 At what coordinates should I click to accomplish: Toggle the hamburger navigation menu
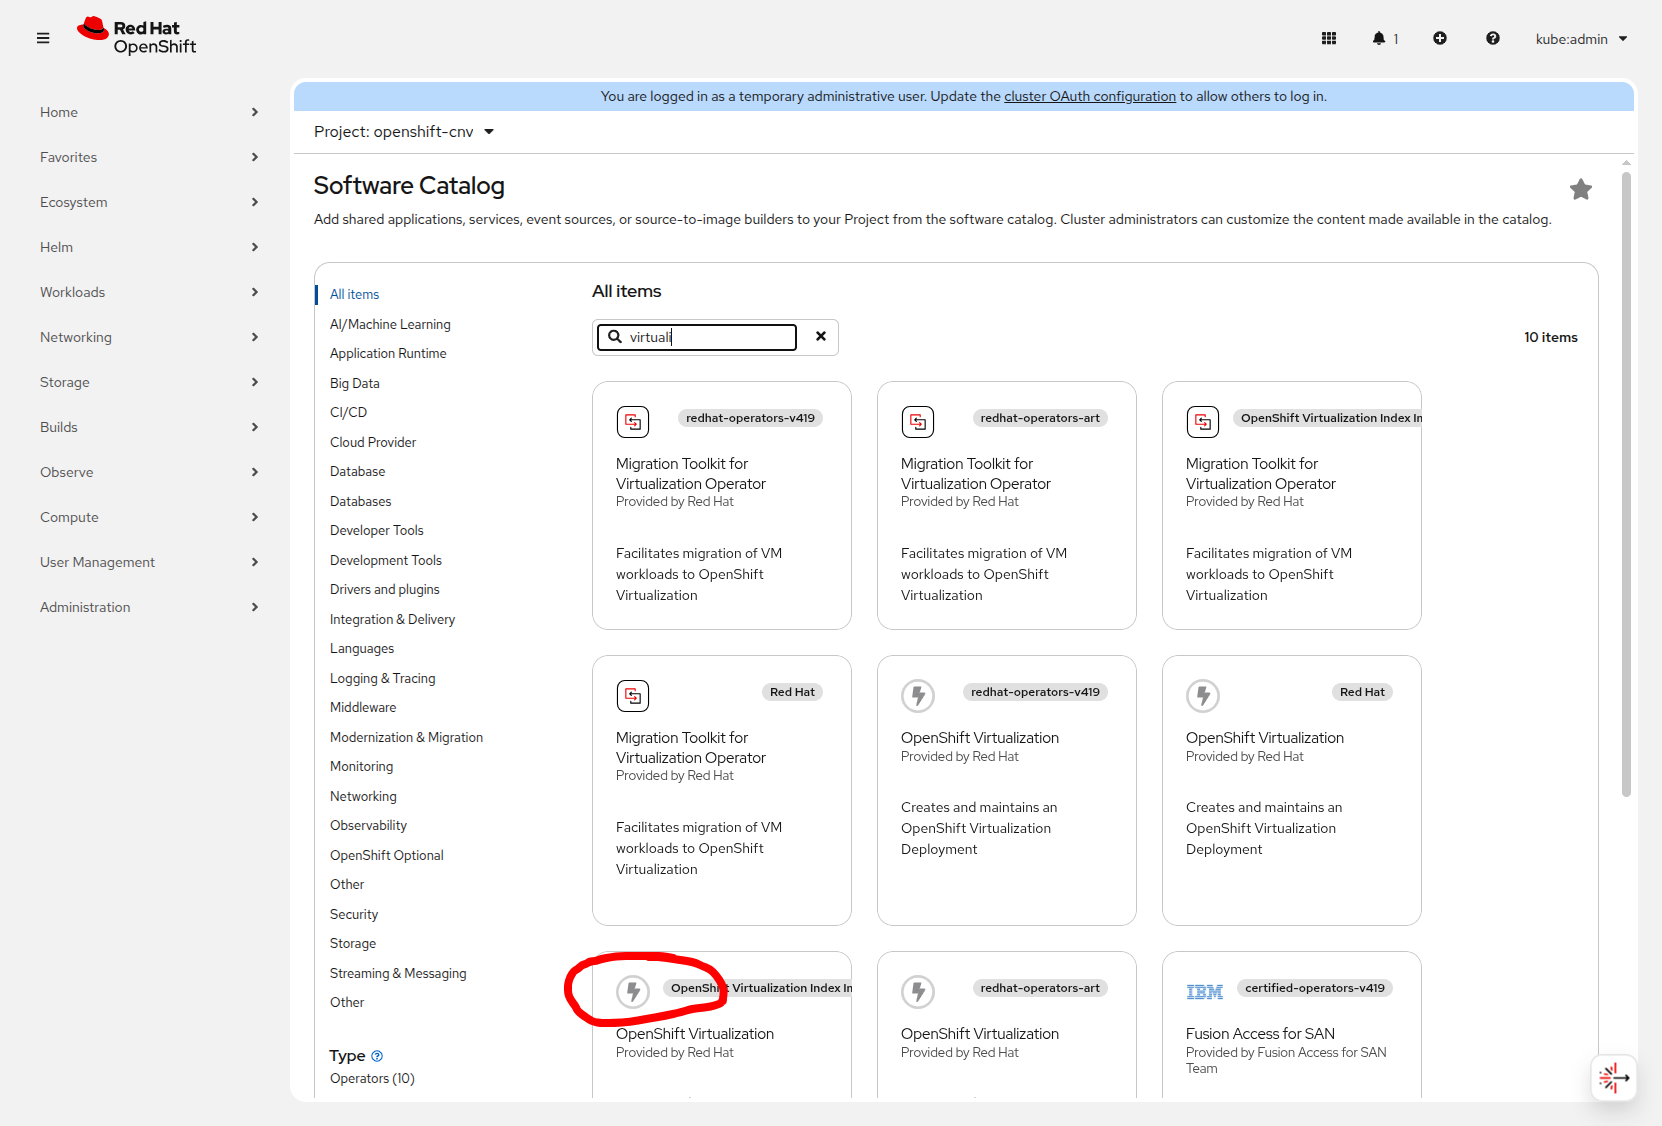coord(43,38)
